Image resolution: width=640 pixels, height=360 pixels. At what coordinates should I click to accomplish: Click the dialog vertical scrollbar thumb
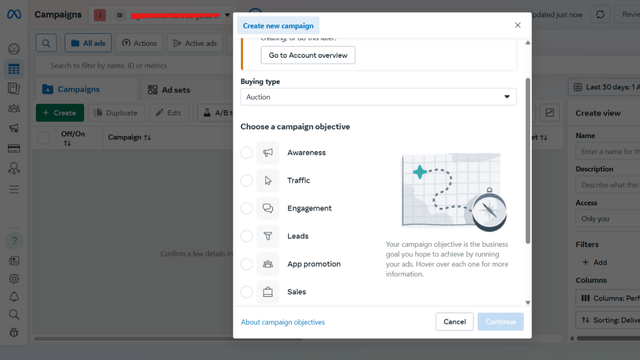point(528,161)
